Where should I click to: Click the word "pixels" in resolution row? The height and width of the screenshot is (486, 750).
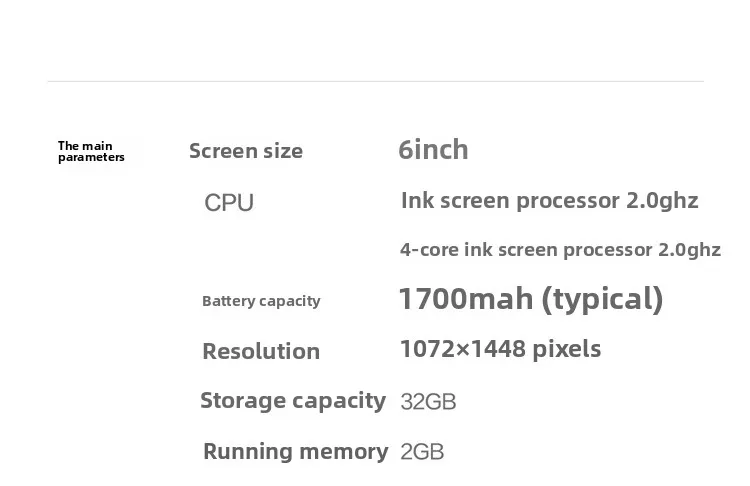[x=566, y=349]
